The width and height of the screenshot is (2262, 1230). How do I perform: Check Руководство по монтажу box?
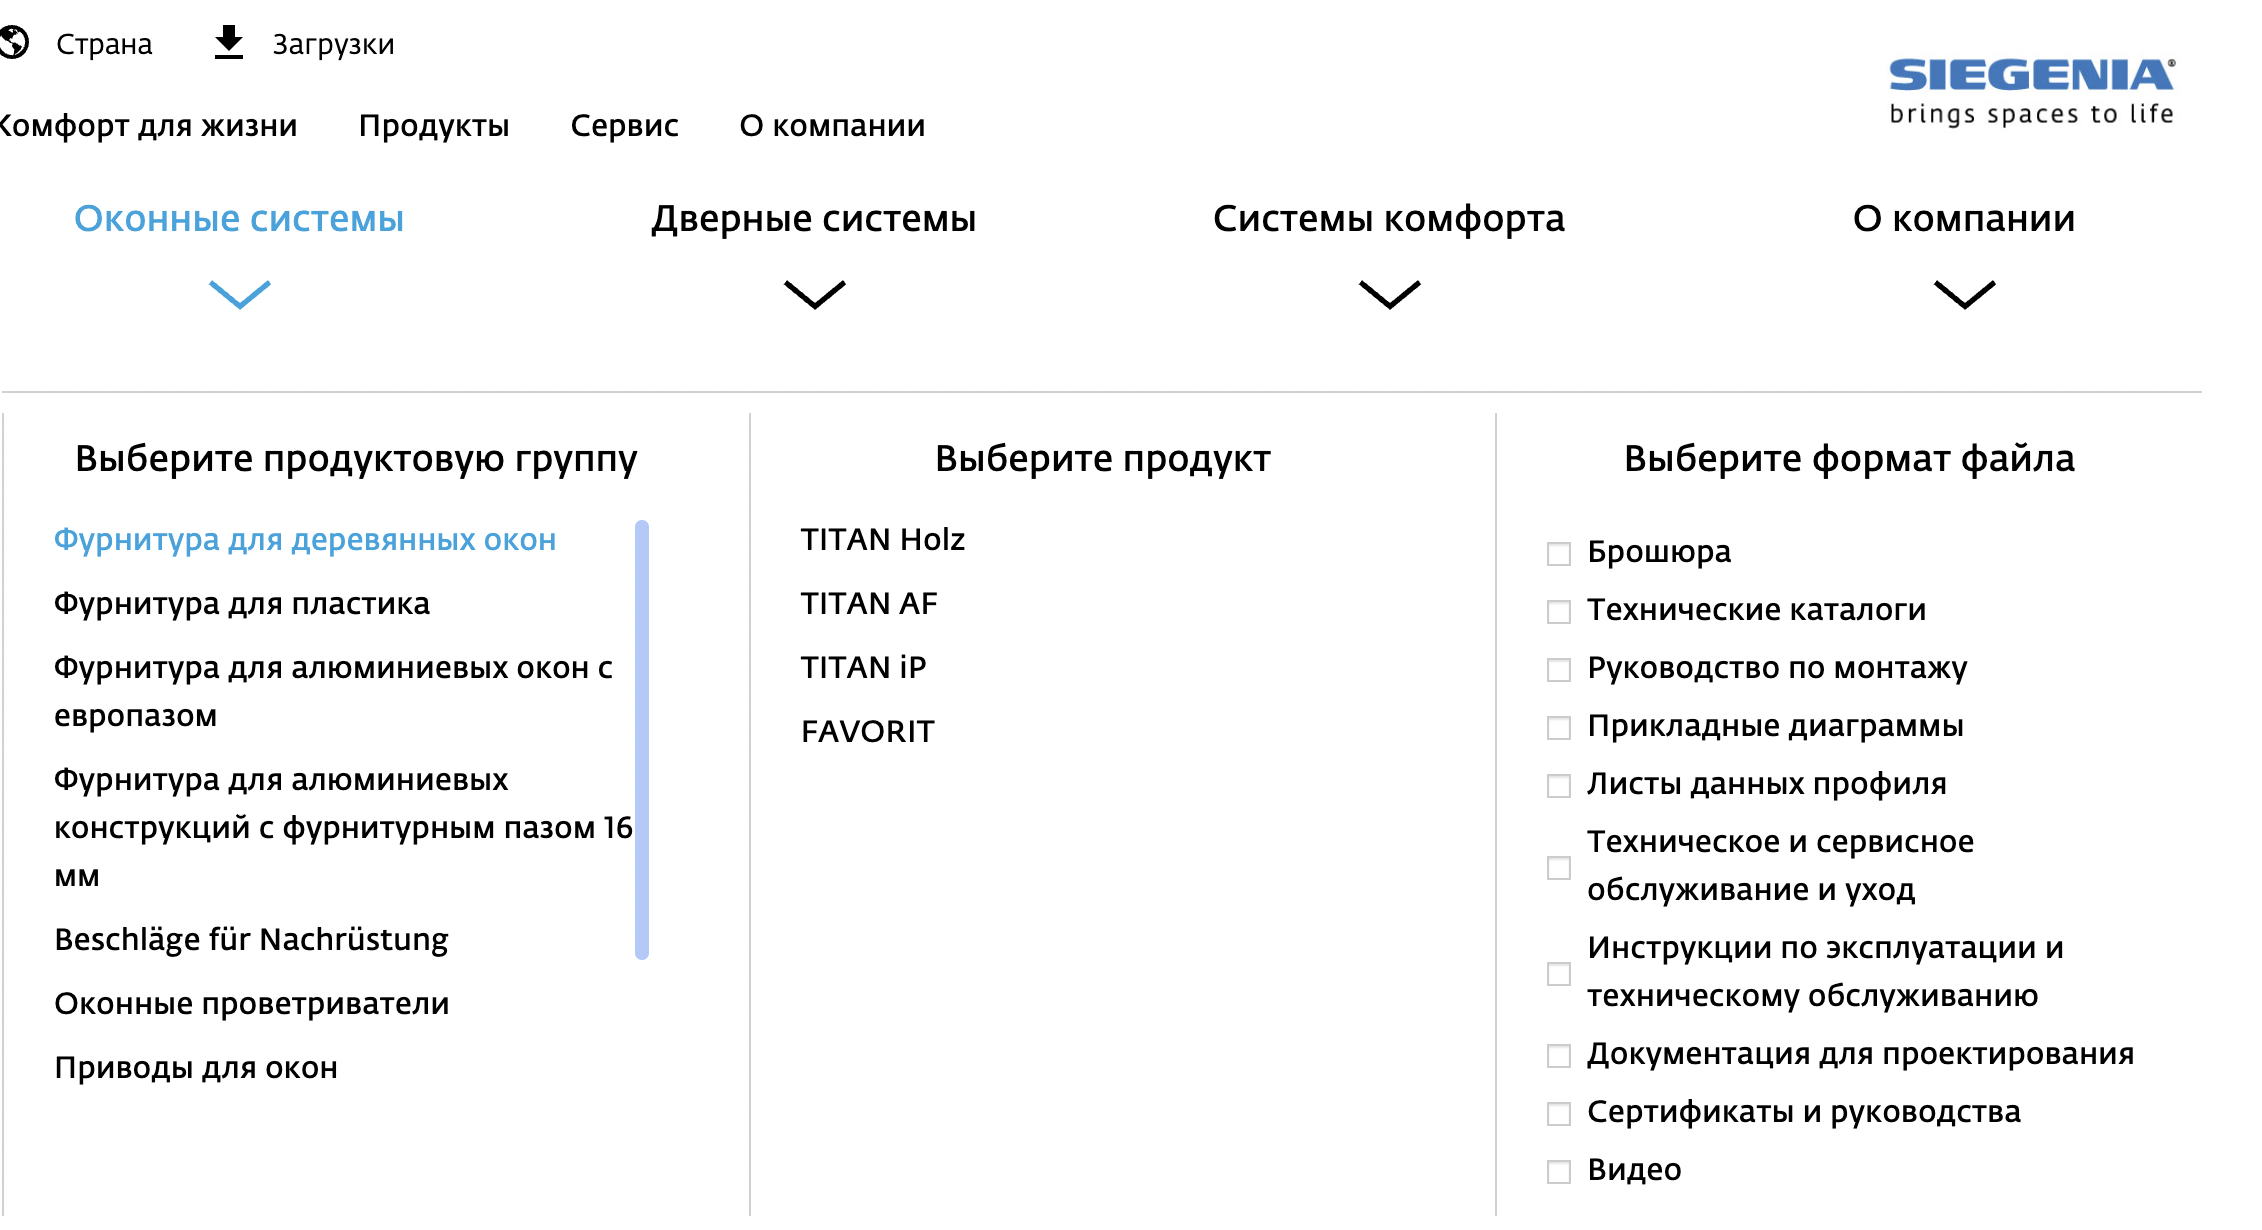click(x=1559, y=669)
